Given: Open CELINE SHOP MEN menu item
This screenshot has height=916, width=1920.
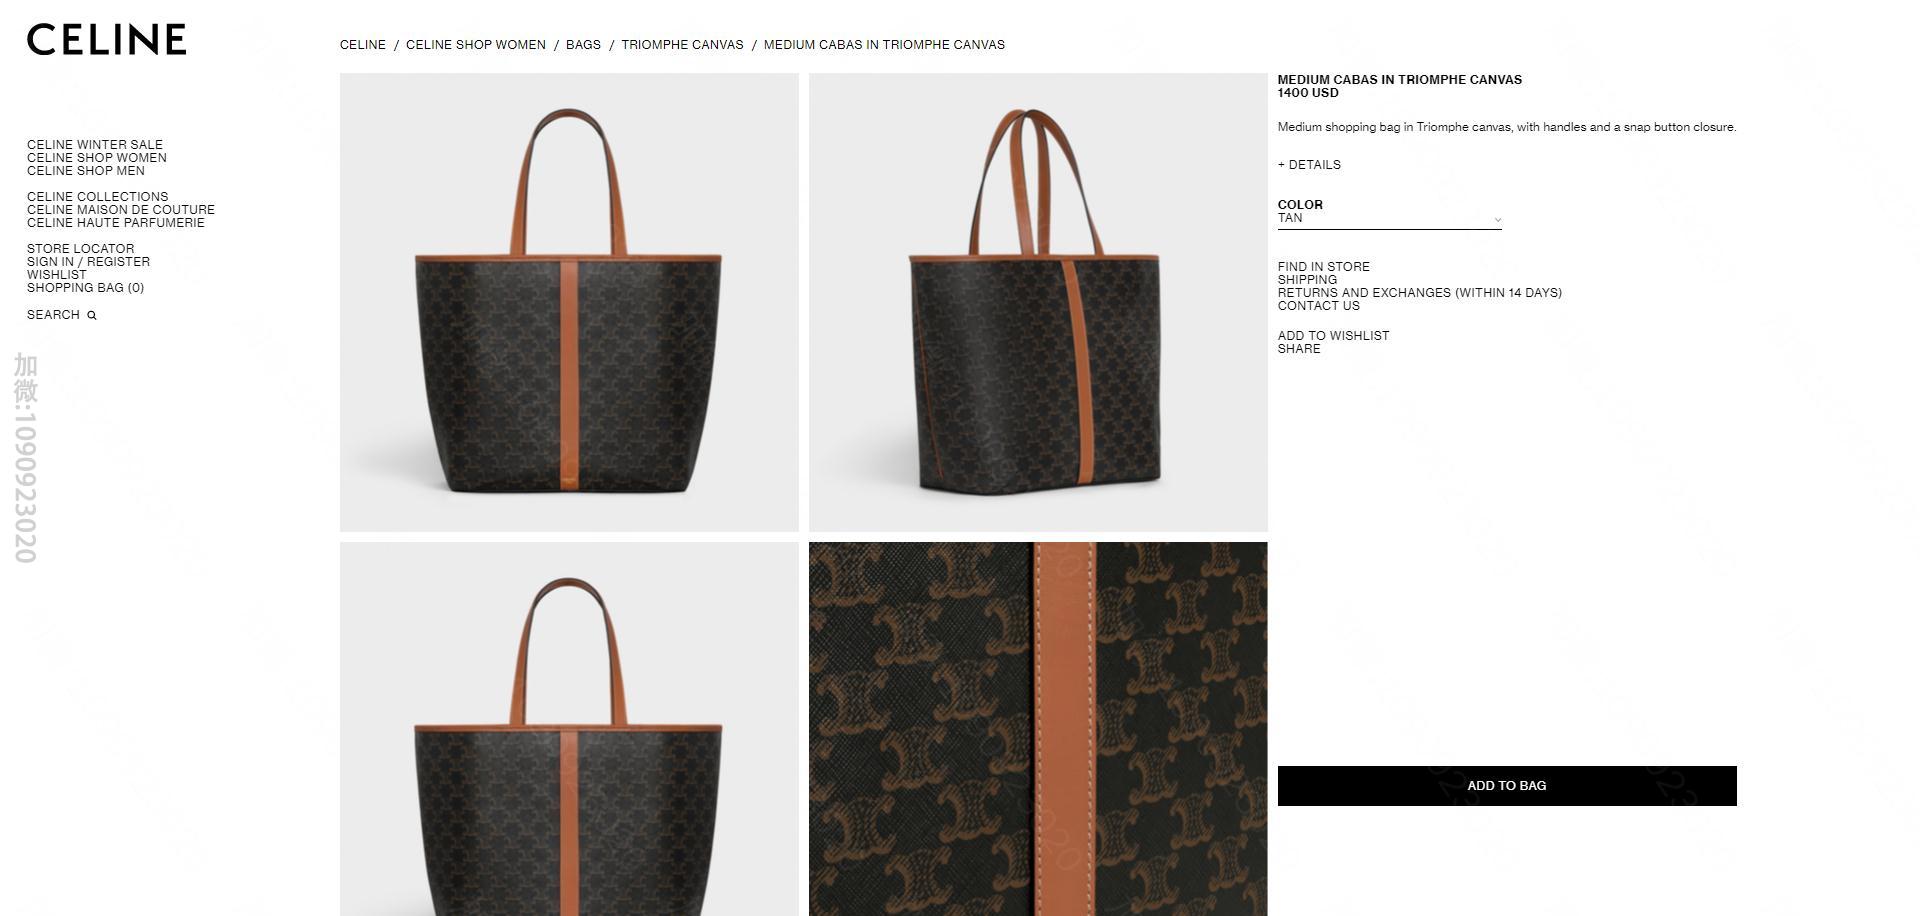Looking at the screenshot, I should point(86,171).
